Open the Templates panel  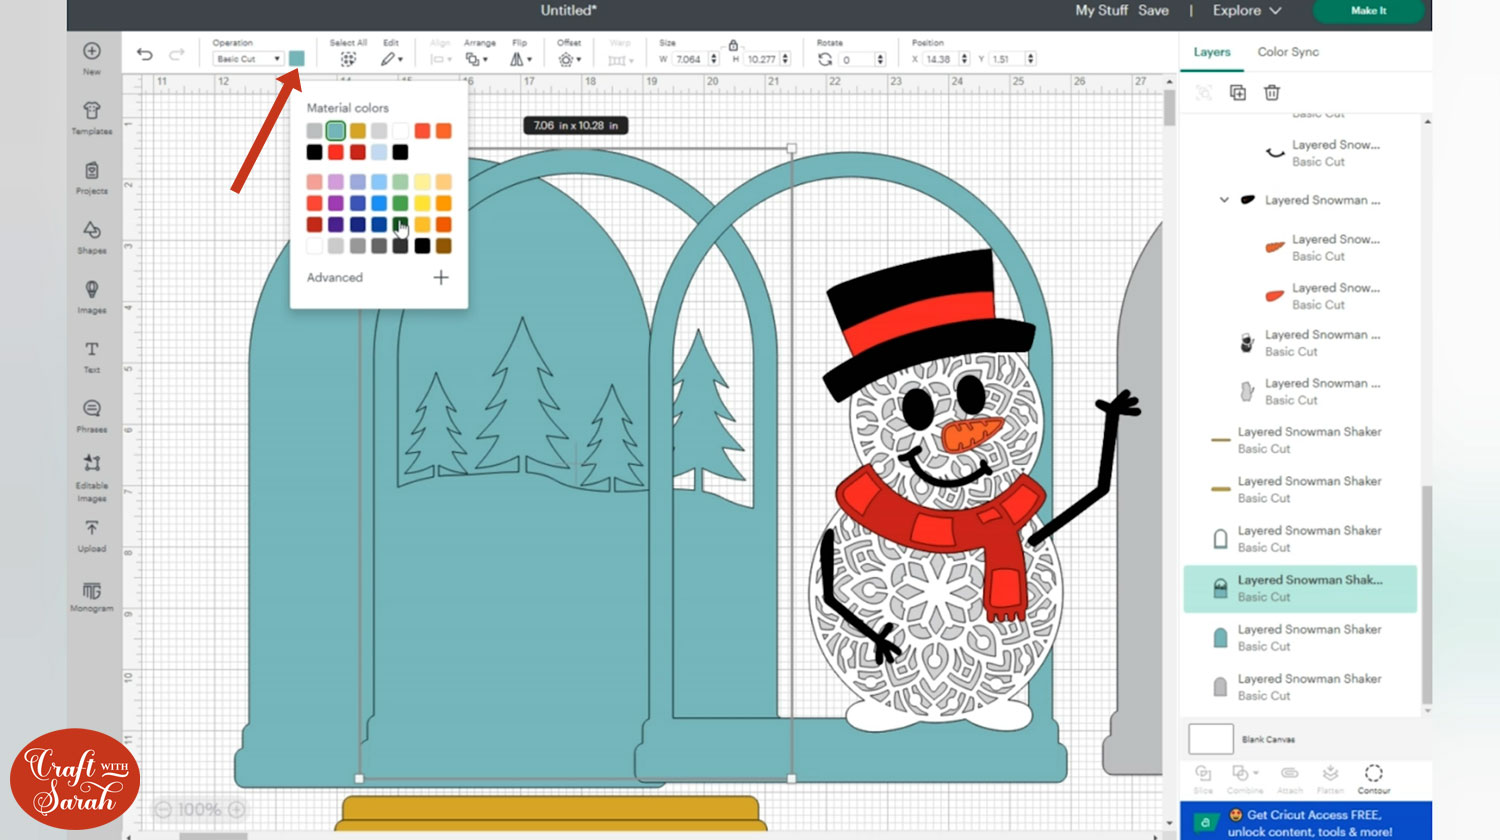91,118
